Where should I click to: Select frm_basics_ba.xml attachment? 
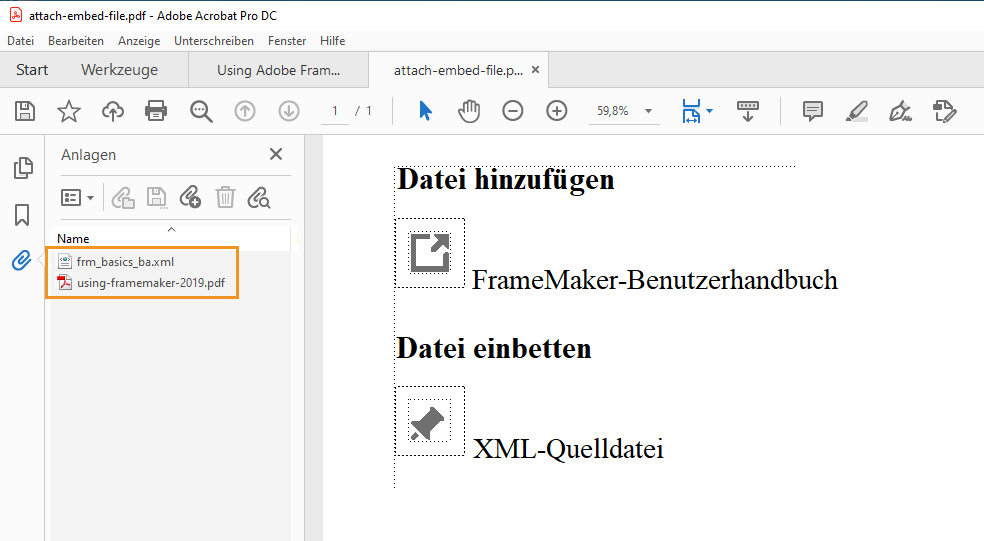(124, 262)
